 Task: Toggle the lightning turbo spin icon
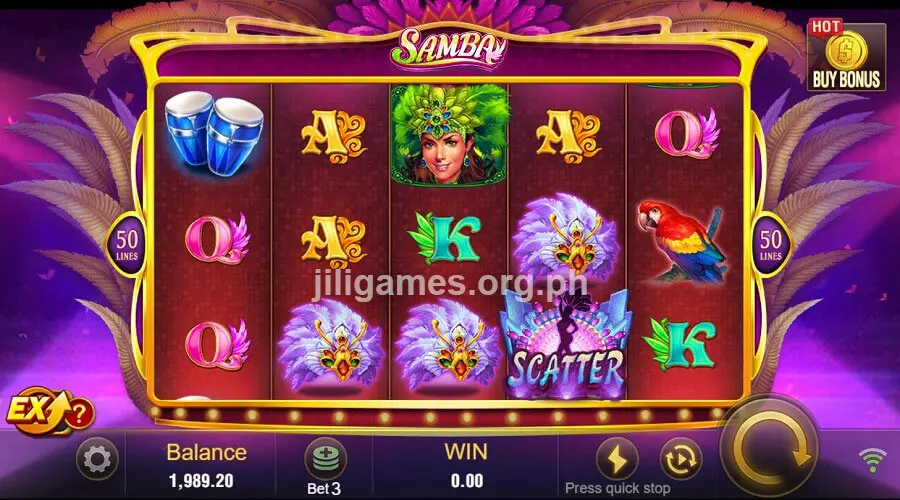[618, 459]
